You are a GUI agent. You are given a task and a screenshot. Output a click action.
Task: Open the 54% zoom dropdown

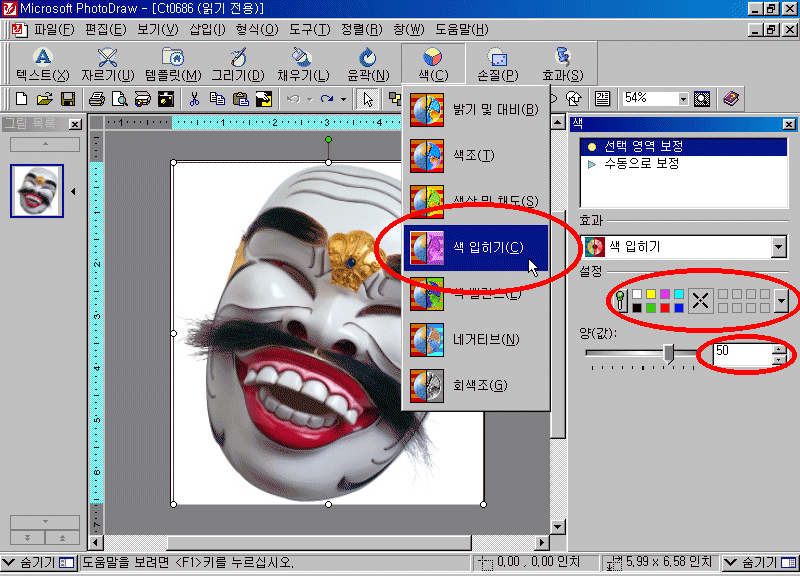click(x=683, y=99)
